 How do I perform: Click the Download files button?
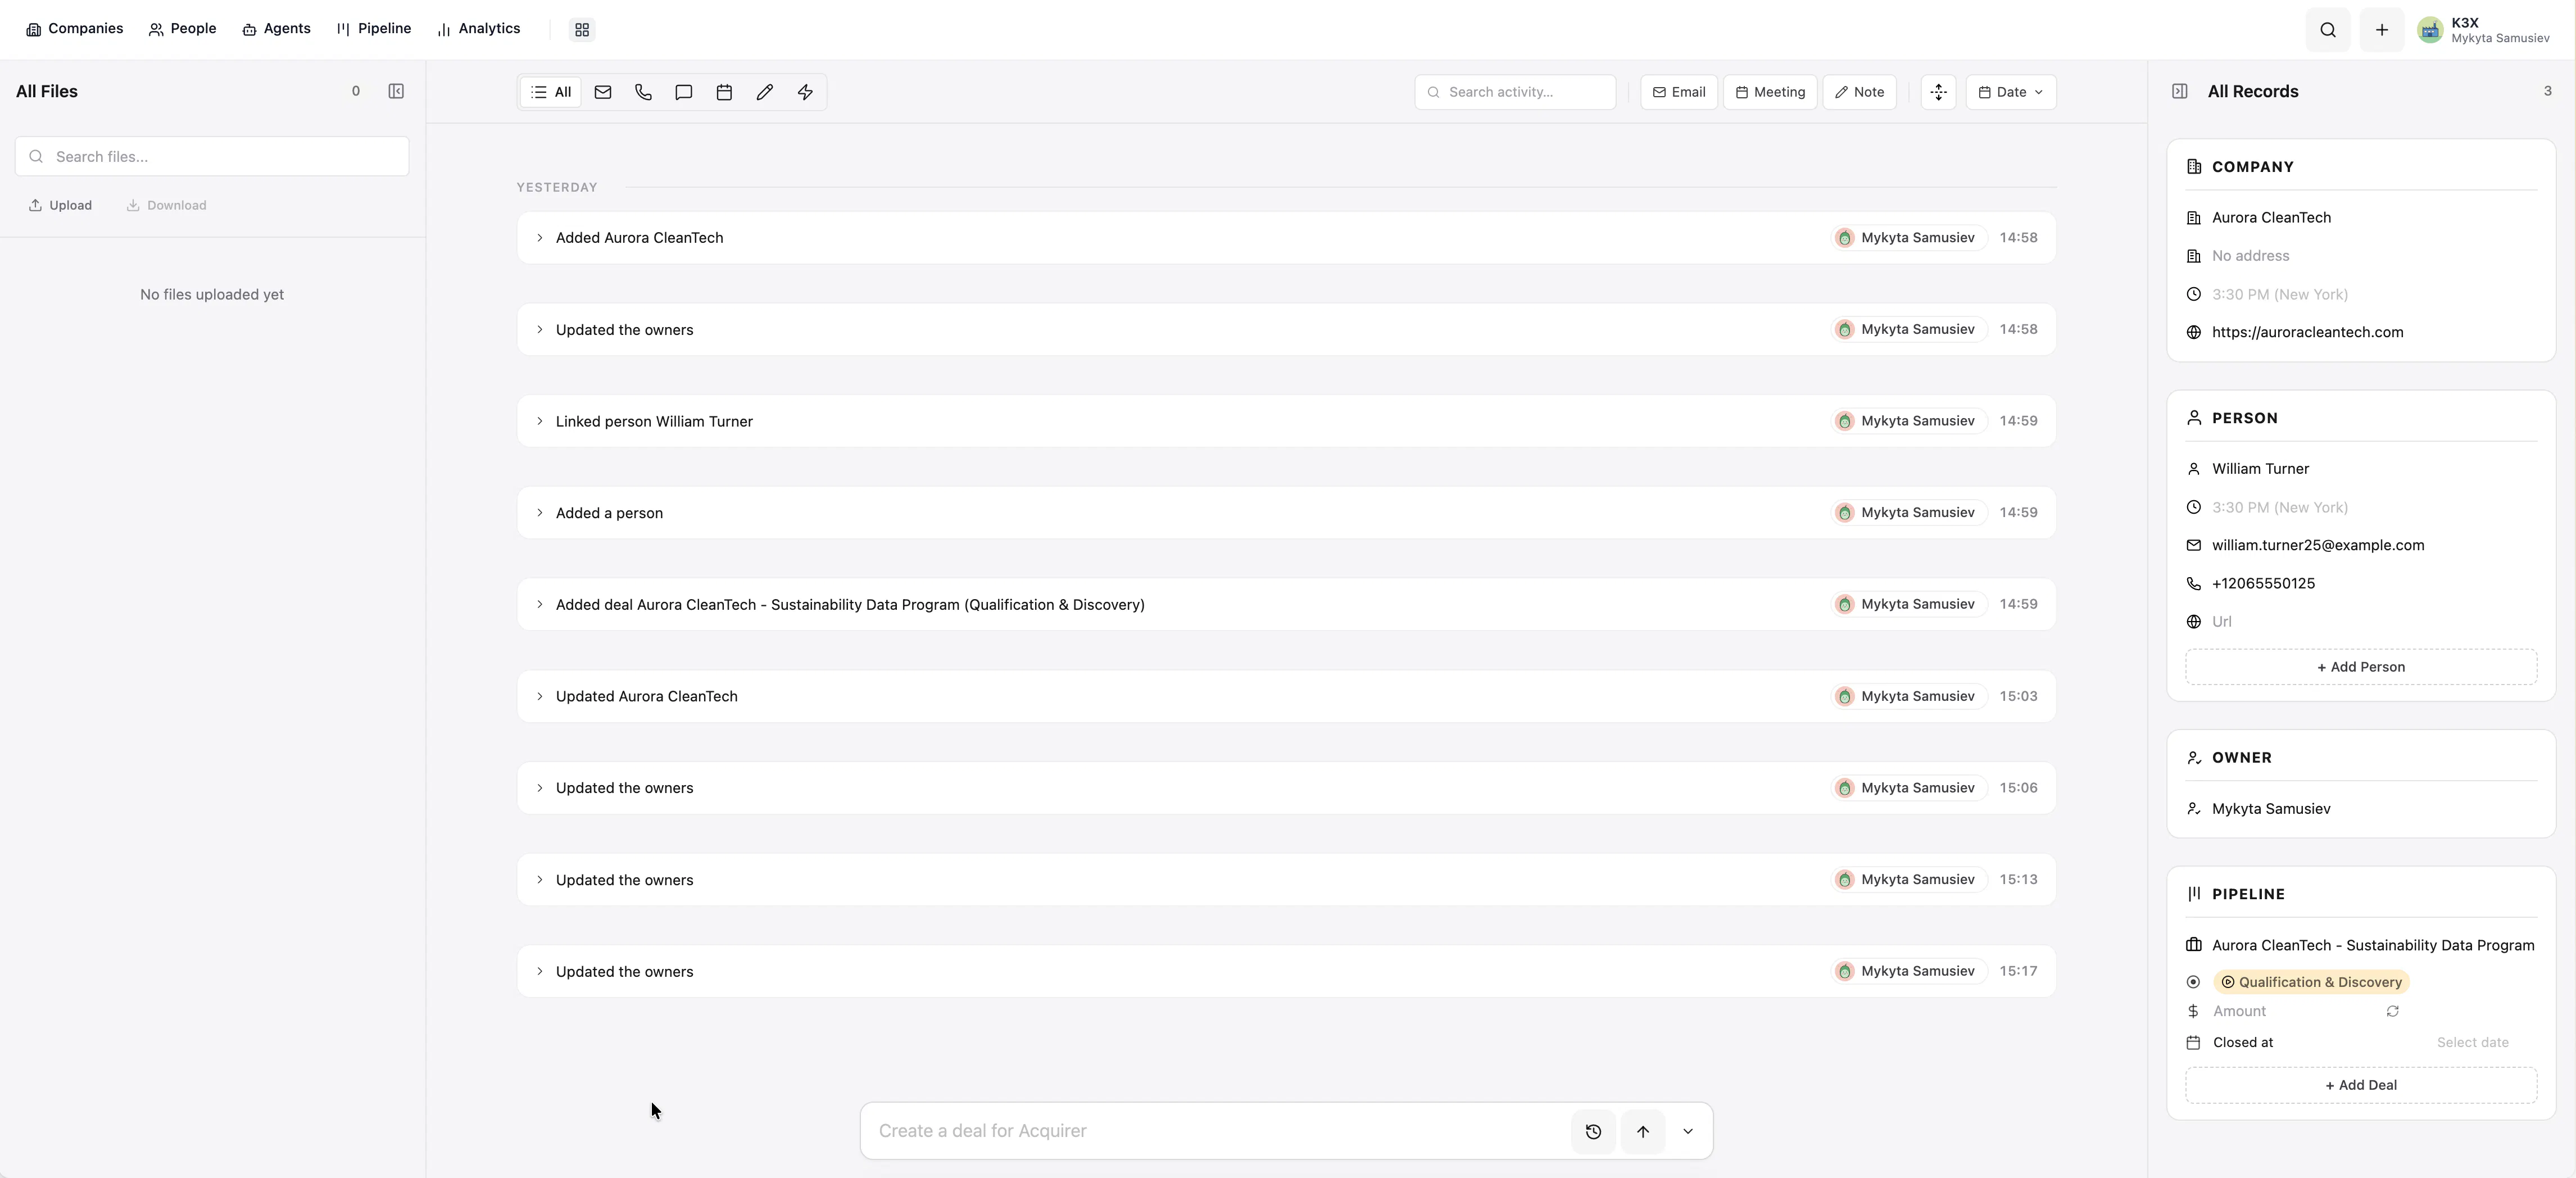pos(166,205)
